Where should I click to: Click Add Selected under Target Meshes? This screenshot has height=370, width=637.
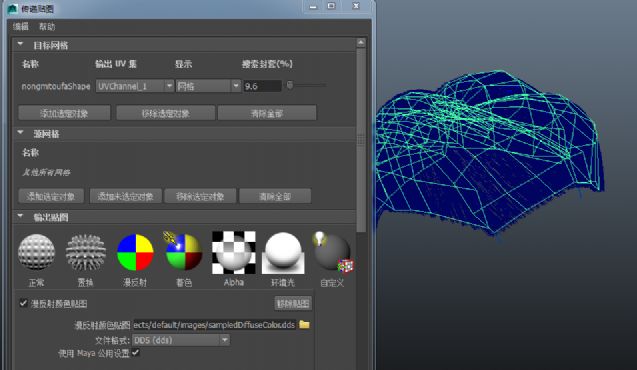(x=64, y=113)
